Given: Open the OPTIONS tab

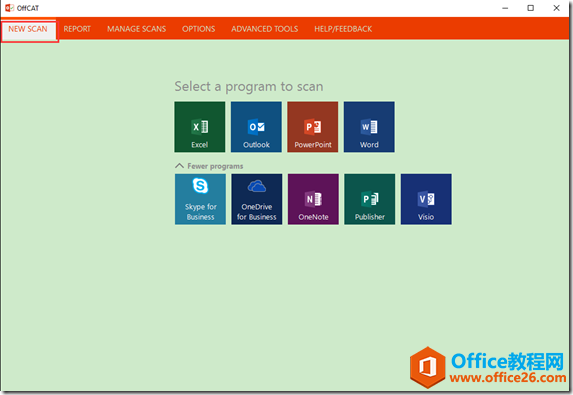Looking at the screenshot, I should (x=198, y=29).
